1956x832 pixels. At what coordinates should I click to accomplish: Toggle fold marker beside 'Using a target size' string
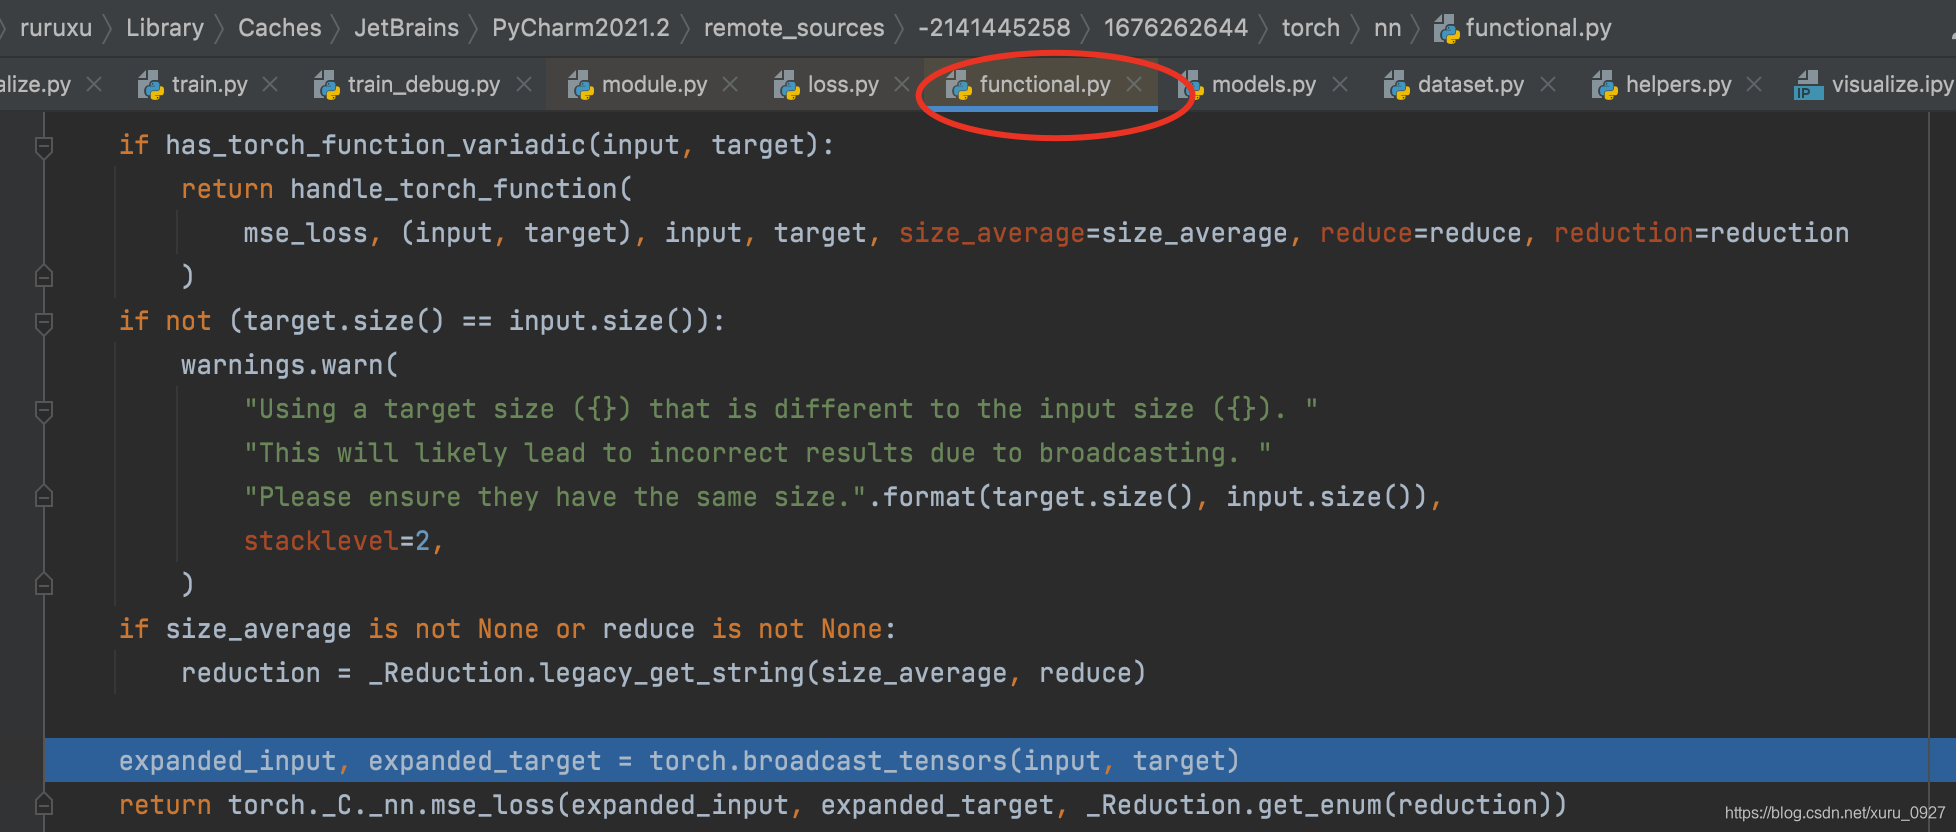coord(44,410)
